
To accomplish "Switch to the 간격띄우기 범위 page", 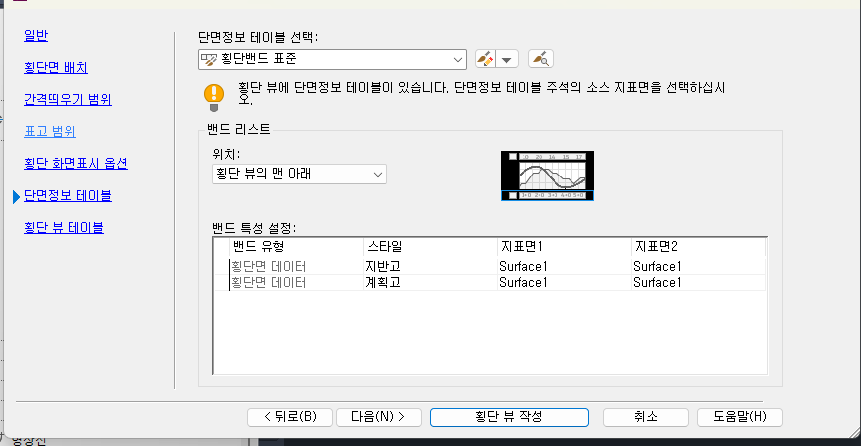I will pyautogui.click(x=68, y=100).
